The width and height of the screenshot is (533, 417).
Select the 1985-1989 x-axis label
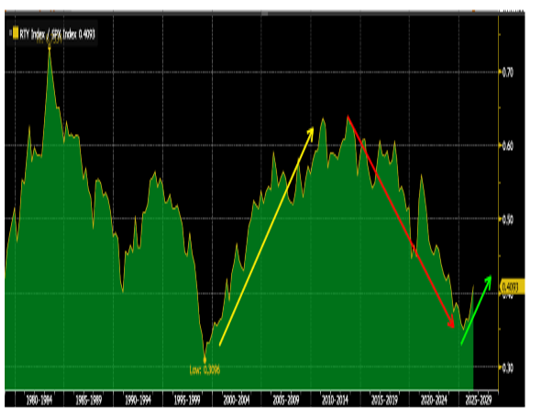pyautogui.click(x=89, y=400)
